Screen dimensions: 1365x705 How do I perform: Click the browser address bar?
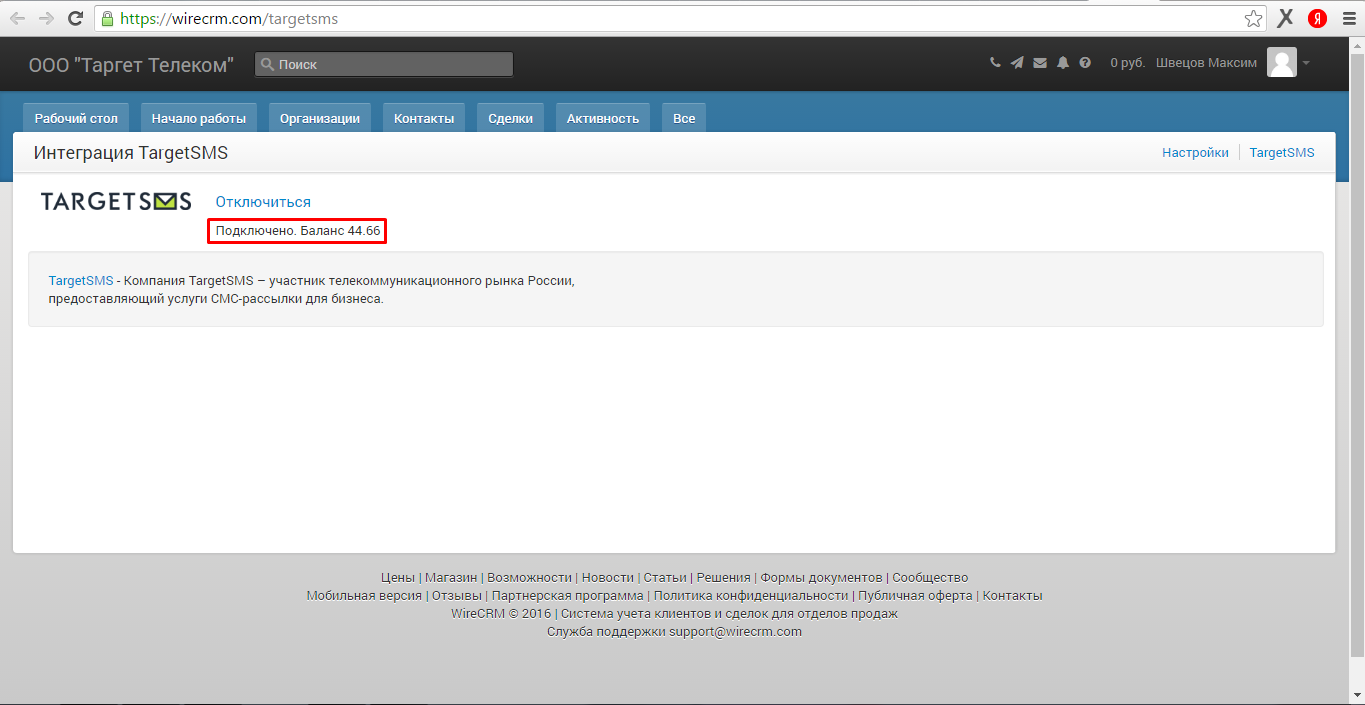coord(680,18)
